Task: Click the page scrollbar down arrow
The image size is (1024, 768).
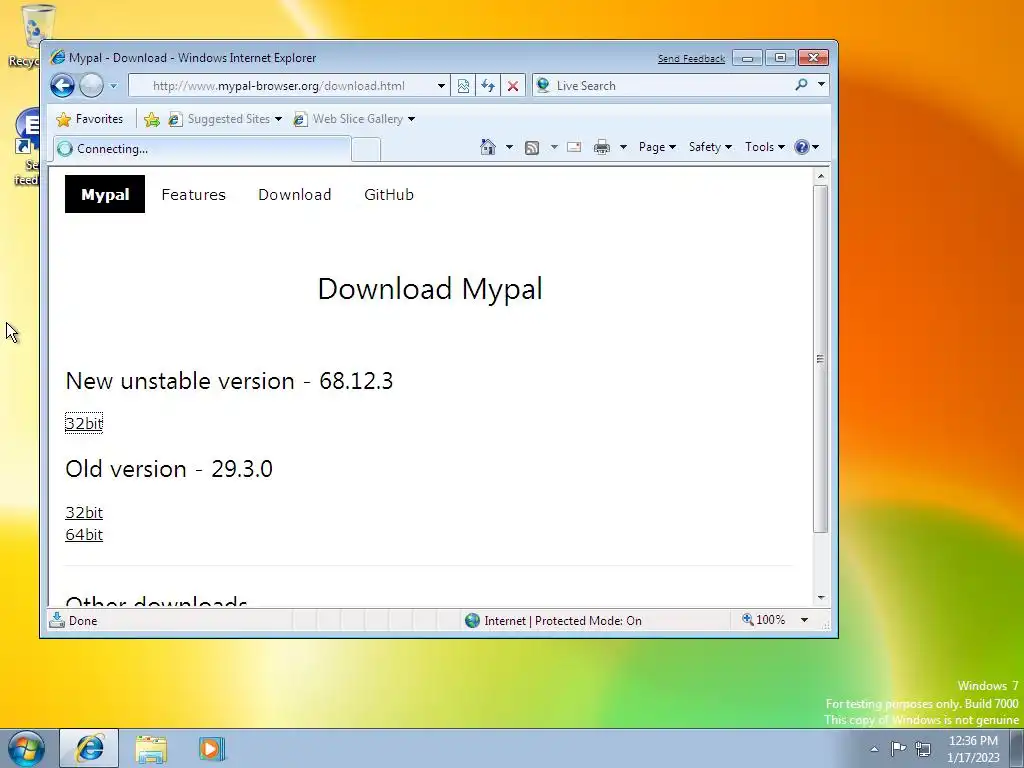Action: (821, 598)
